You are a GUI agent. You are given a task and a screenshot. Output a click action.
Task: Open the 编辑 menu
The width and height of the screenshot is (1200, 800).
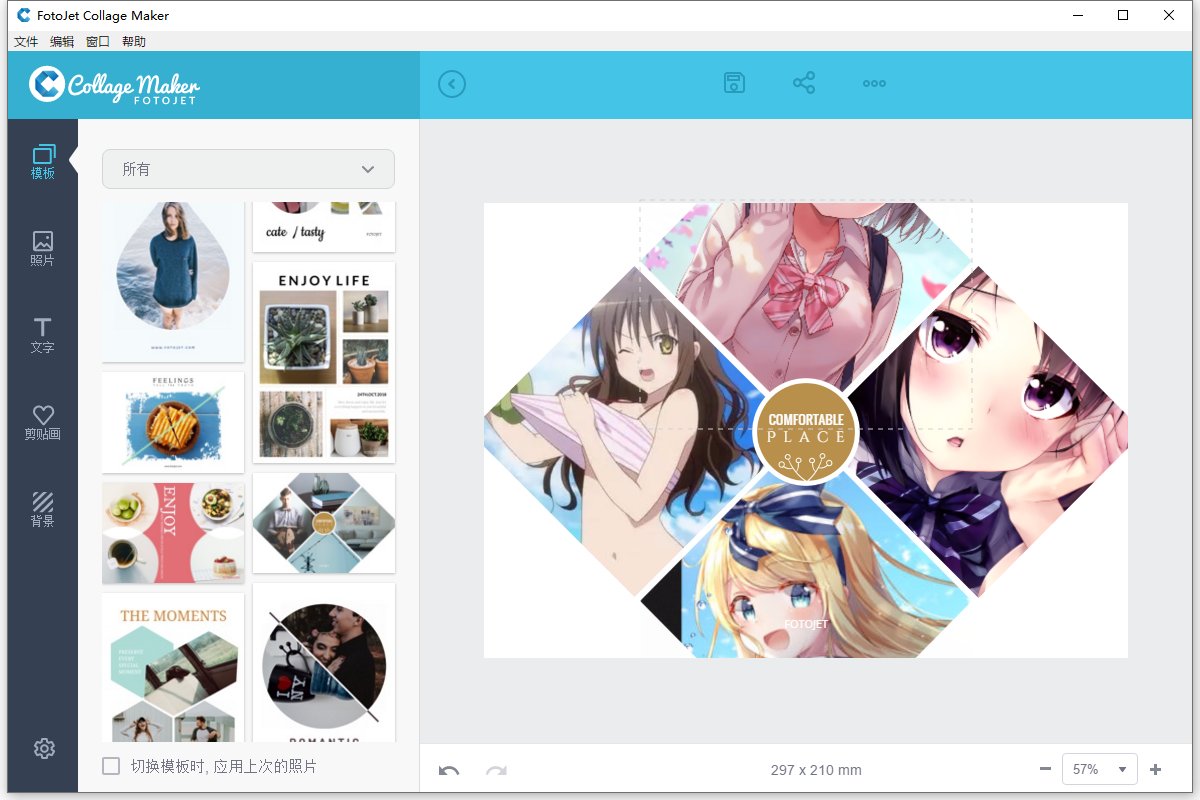tap(62, 42)
